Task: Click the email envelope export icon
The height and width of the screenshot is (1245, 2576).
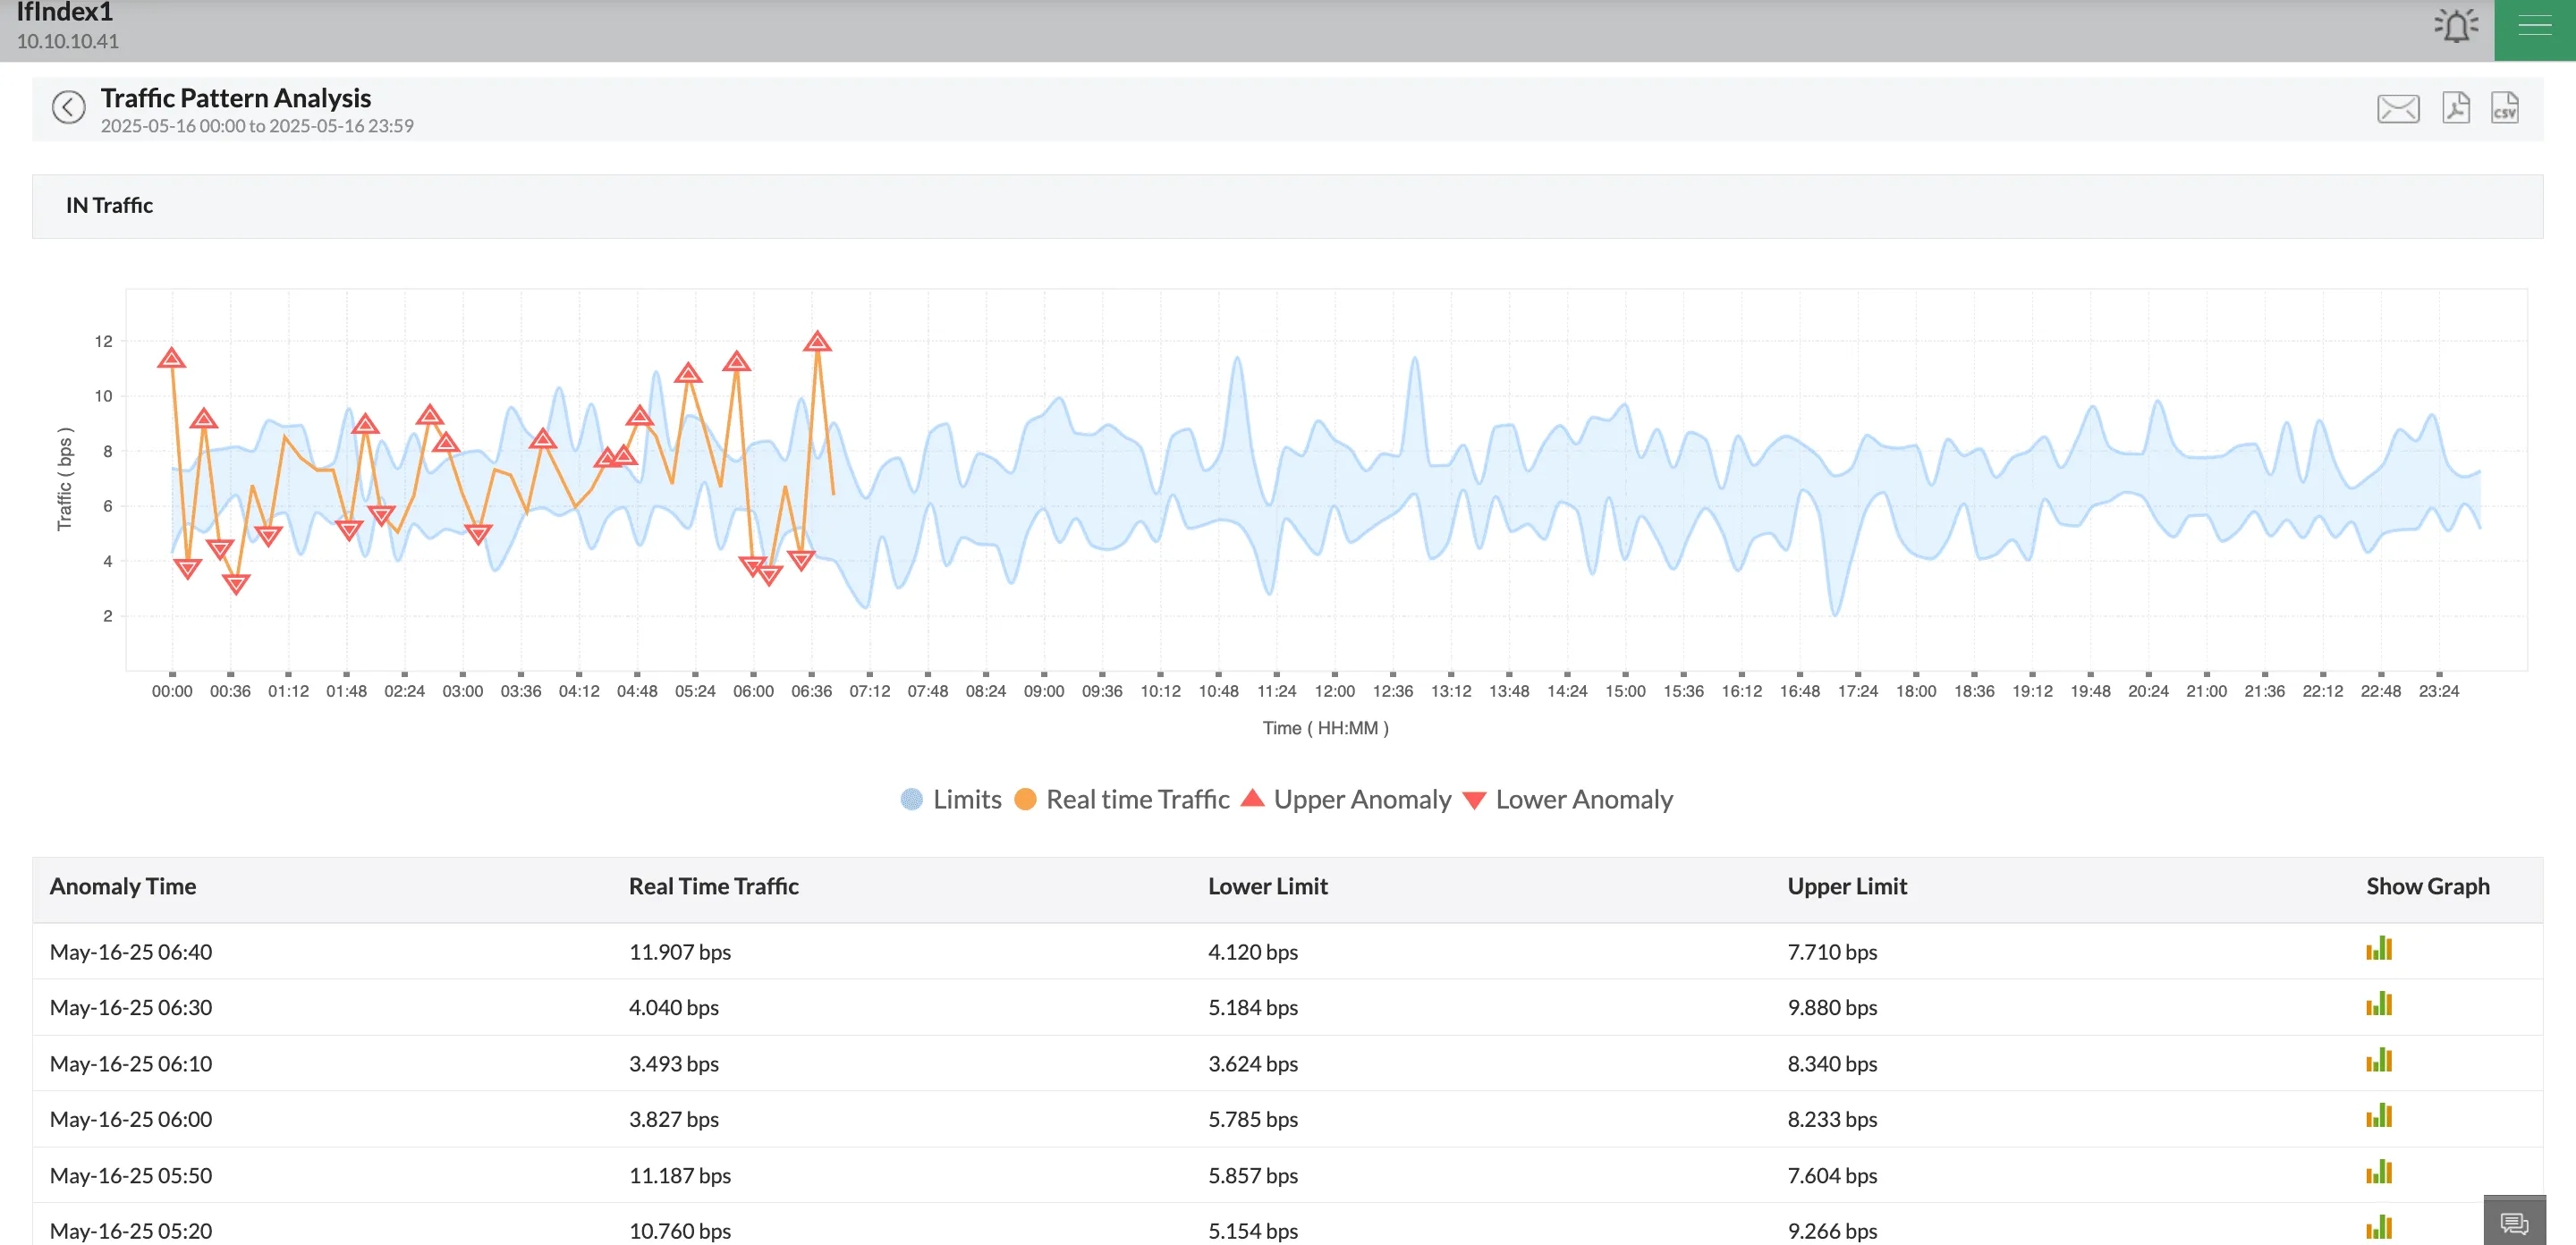Action: tap(2397, 108)
